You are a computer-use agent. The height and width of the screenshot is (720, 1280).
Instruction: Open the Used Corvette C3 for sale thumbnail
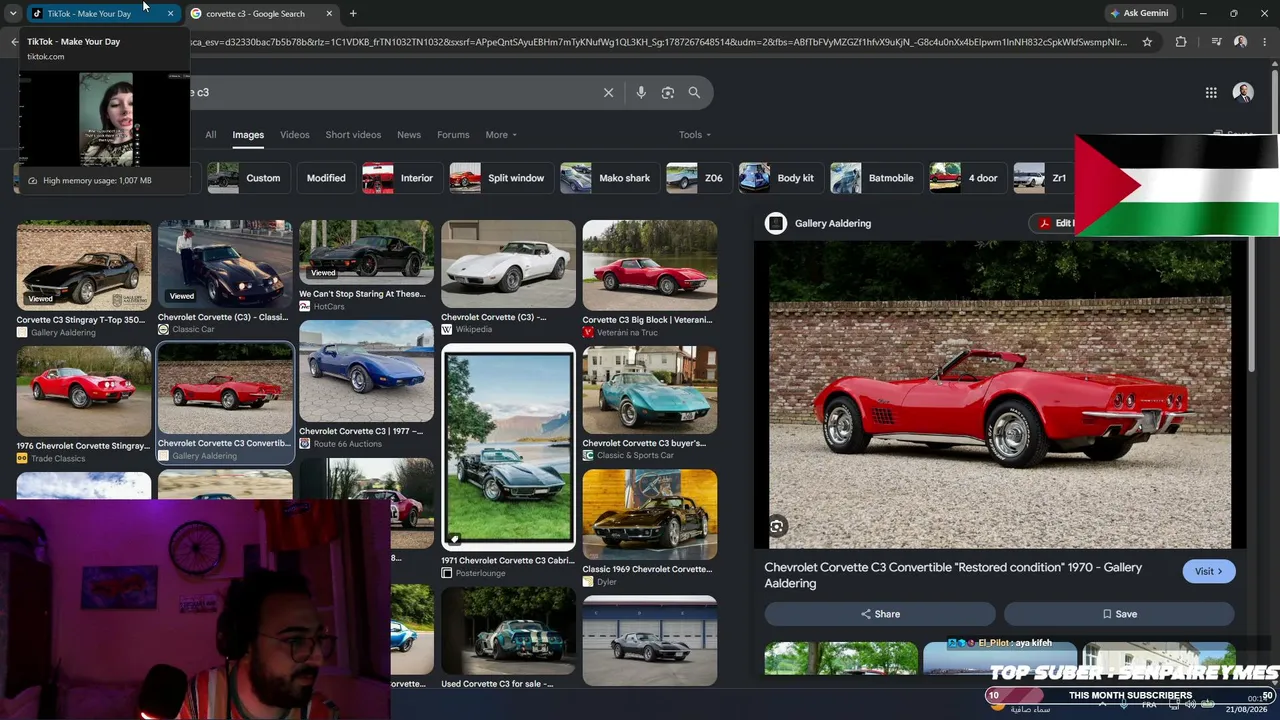click(x=508, y=631)
